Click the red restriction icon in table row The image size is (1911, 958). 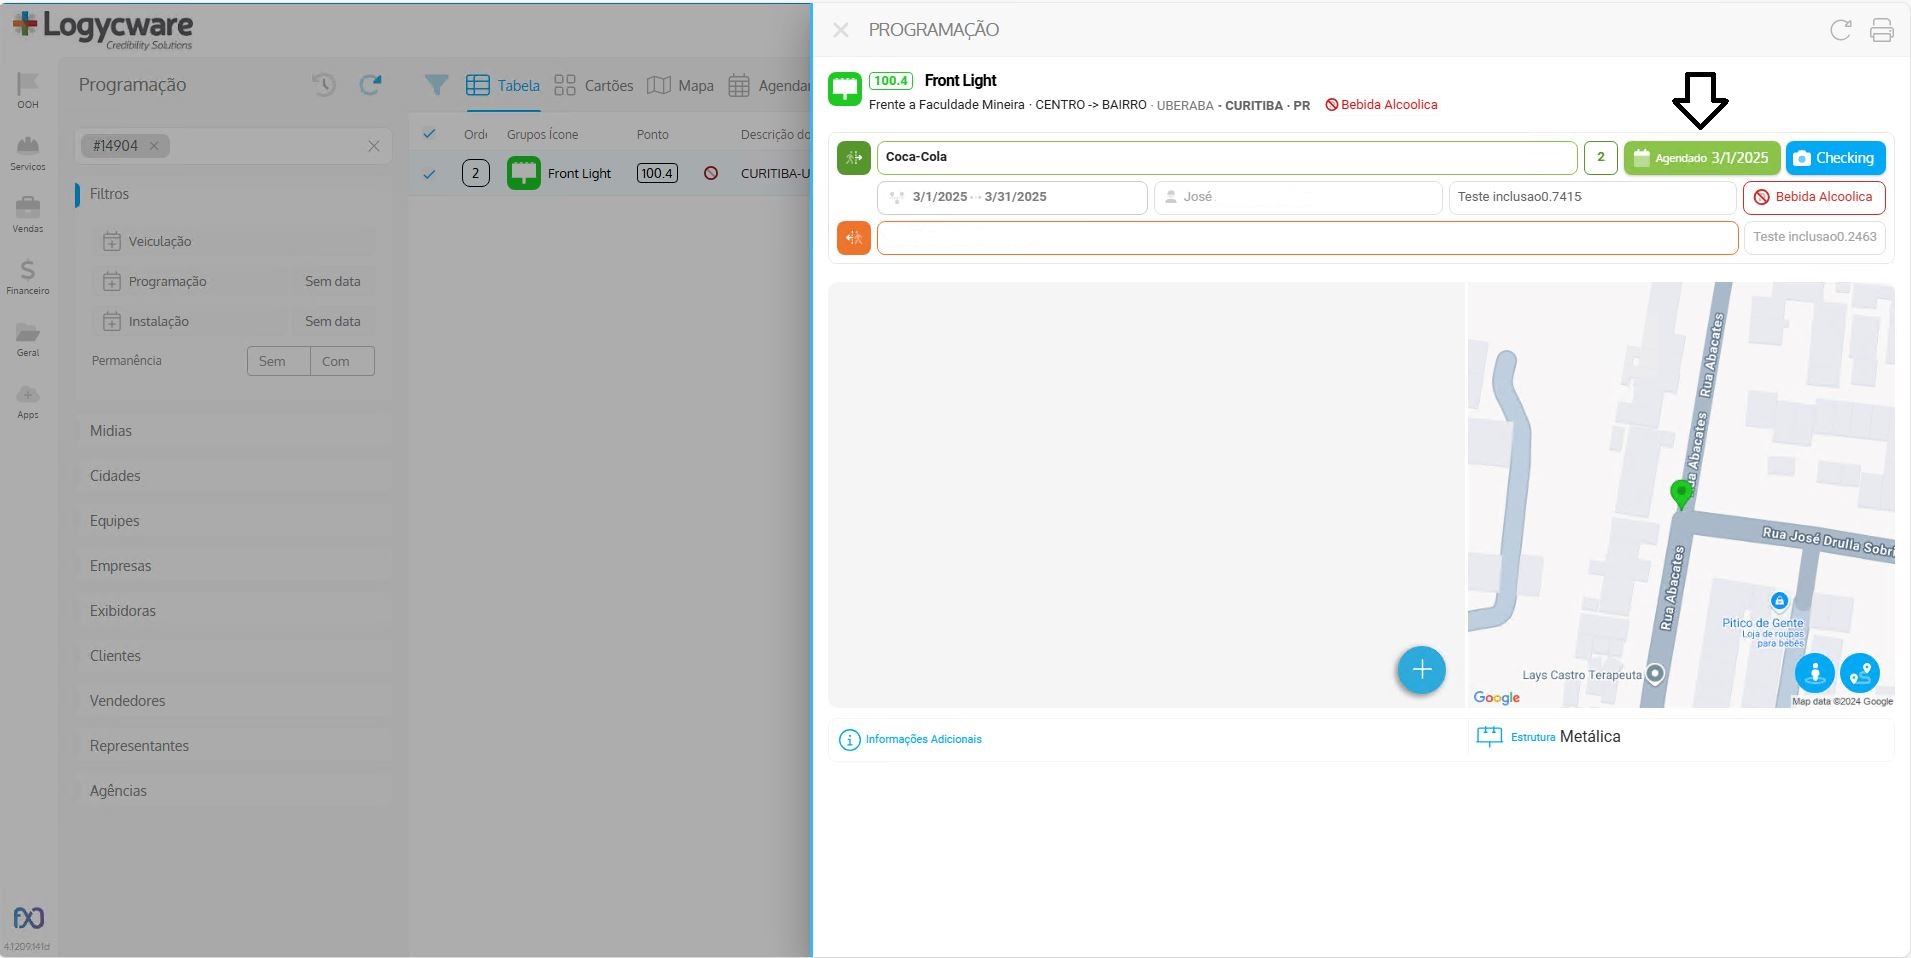[711, 173]
